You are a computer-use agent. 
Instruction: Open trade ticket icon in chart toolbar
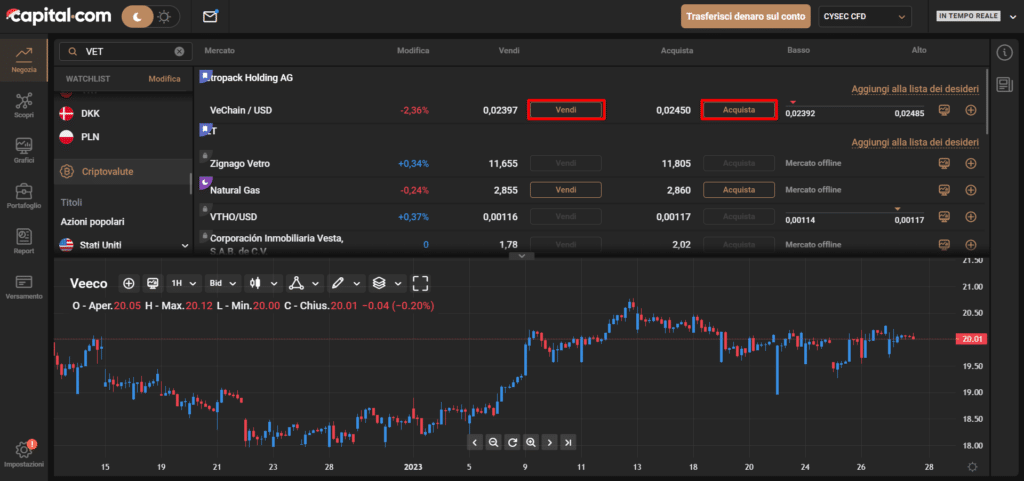coord(153,283)
